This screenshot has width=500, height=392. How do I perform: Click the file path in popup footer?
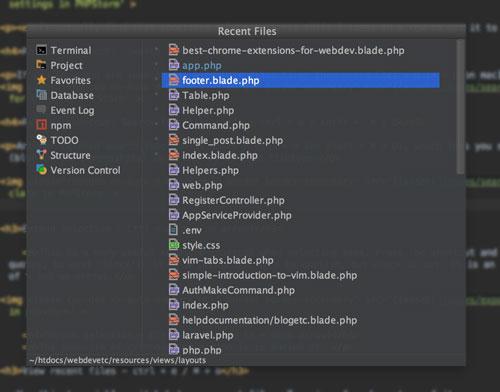click(118, 360)
